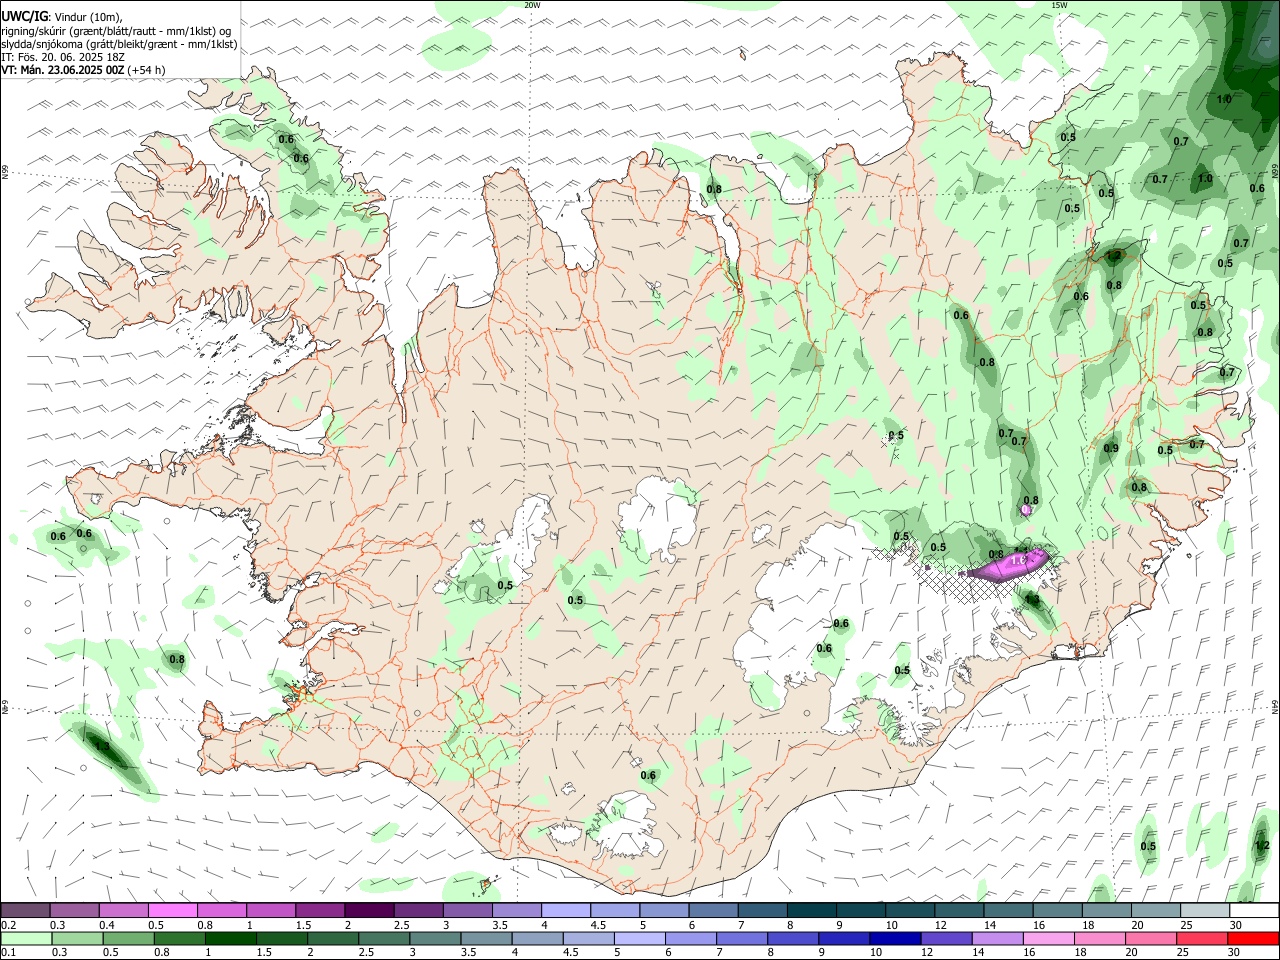
Task: Click the rain legend swatch labeled 2.5
Action: click(x=382, y=938)
